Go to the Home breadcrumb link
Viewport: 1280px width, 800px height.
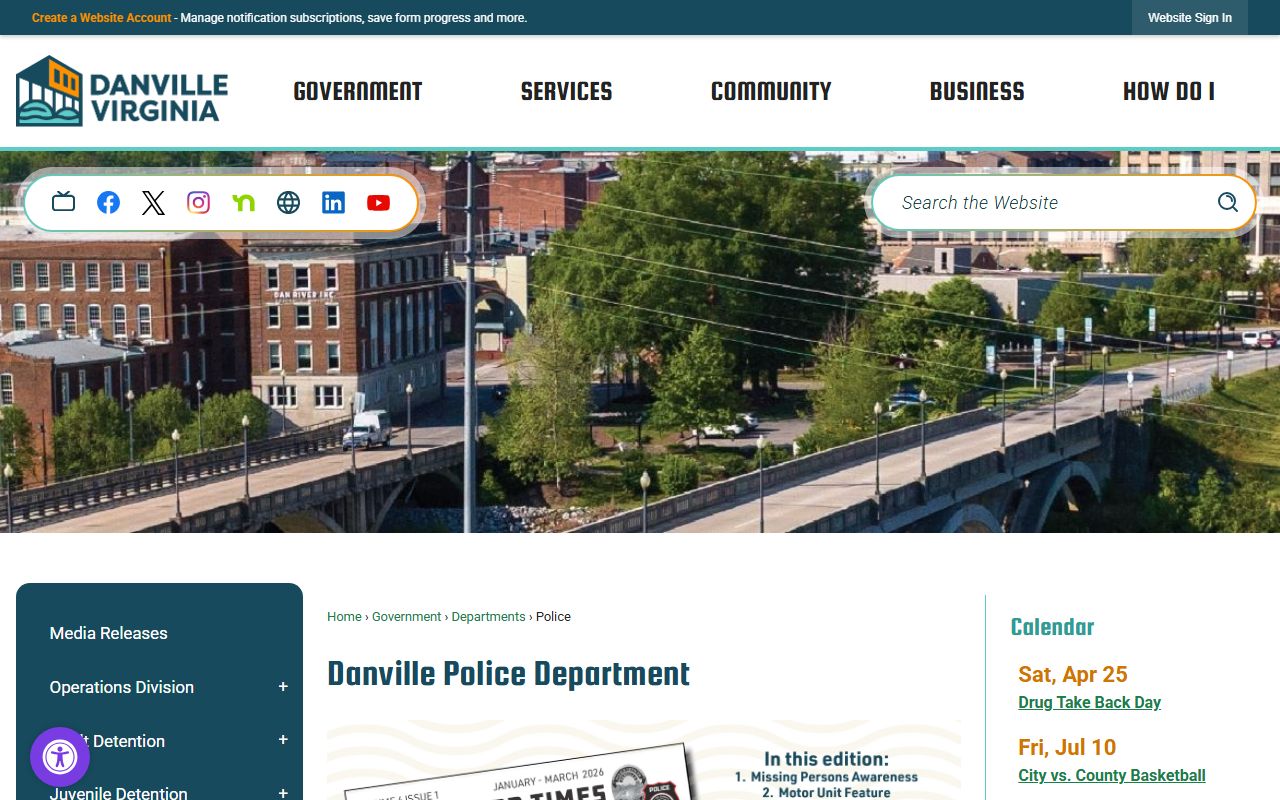click(x=344, y=617)
